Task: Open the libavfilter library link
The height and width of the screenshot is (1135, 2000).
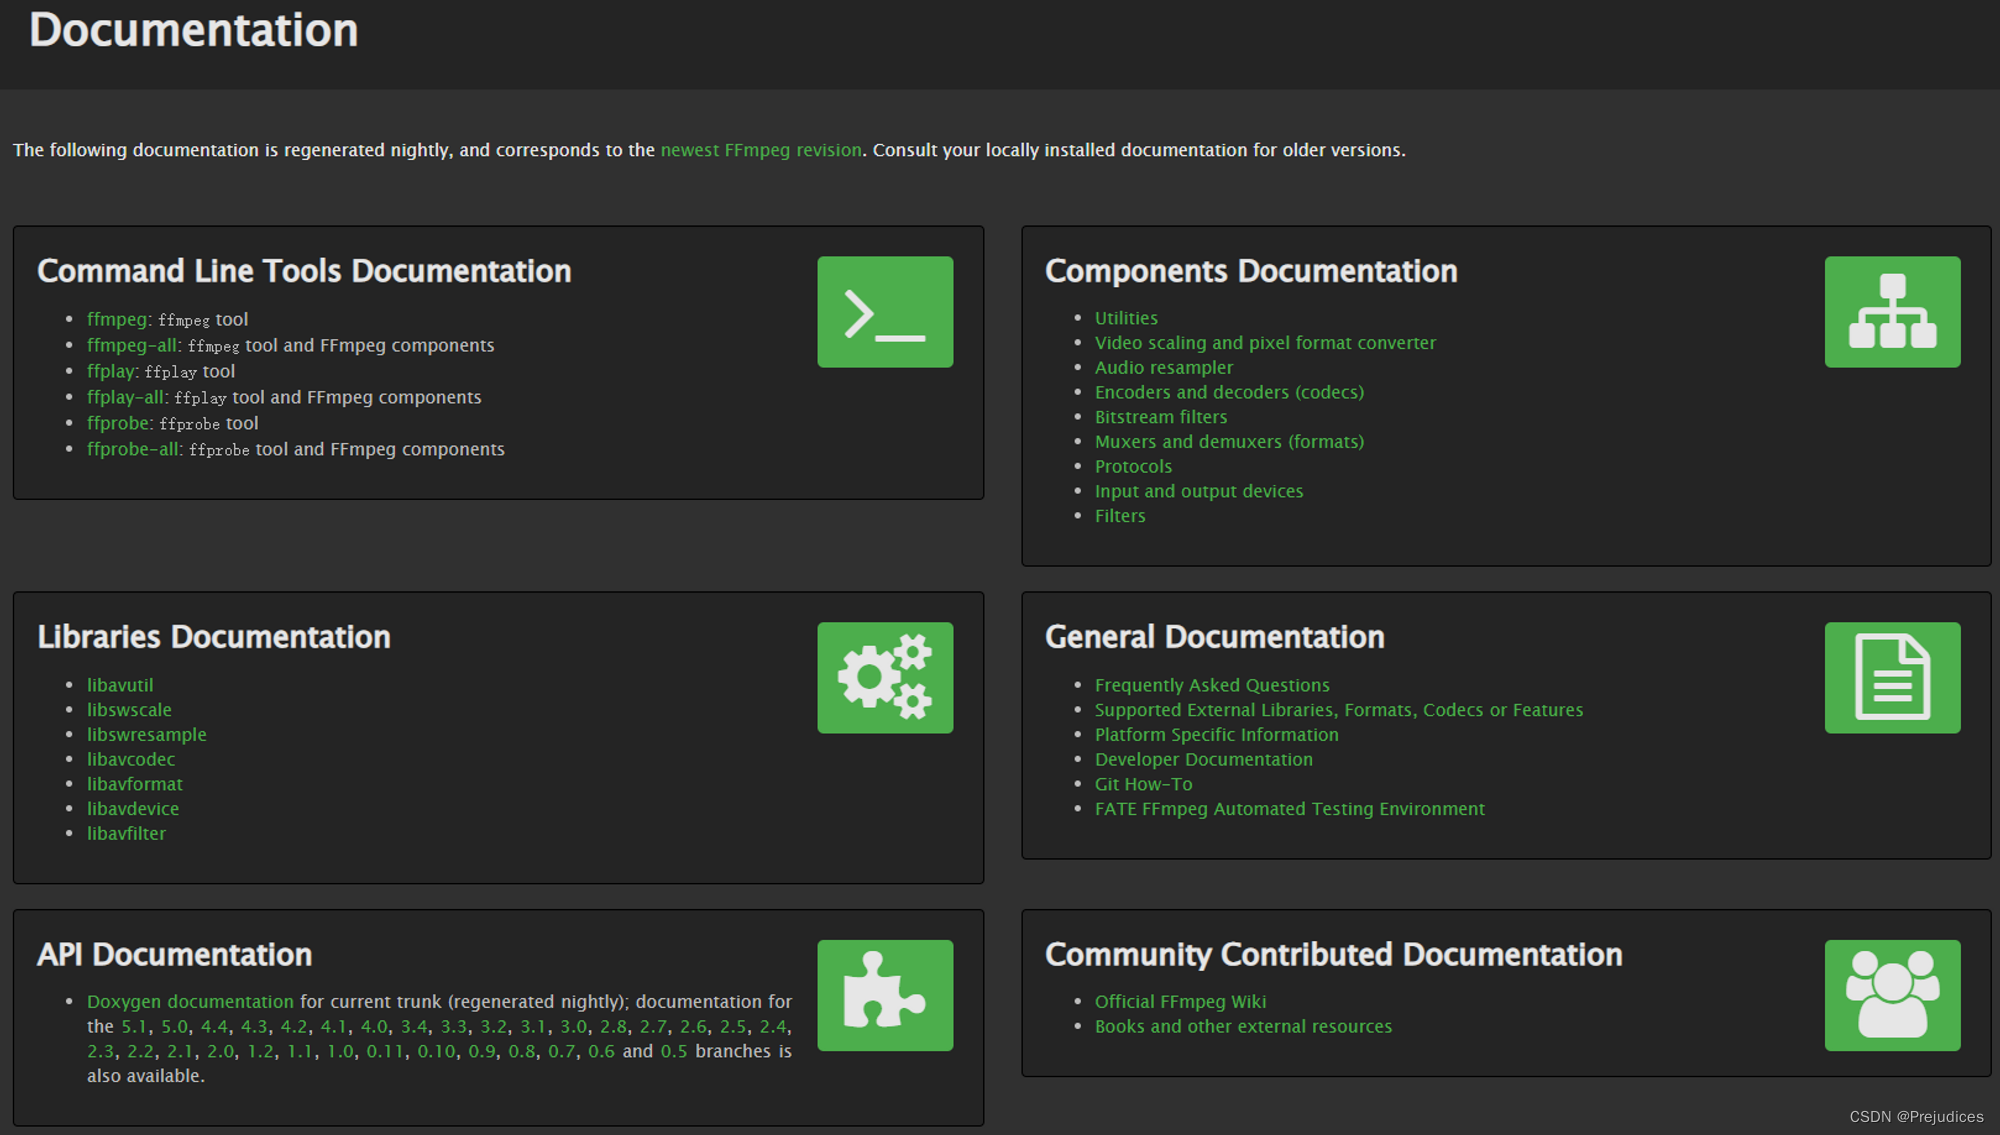Action: coord(126,834)
